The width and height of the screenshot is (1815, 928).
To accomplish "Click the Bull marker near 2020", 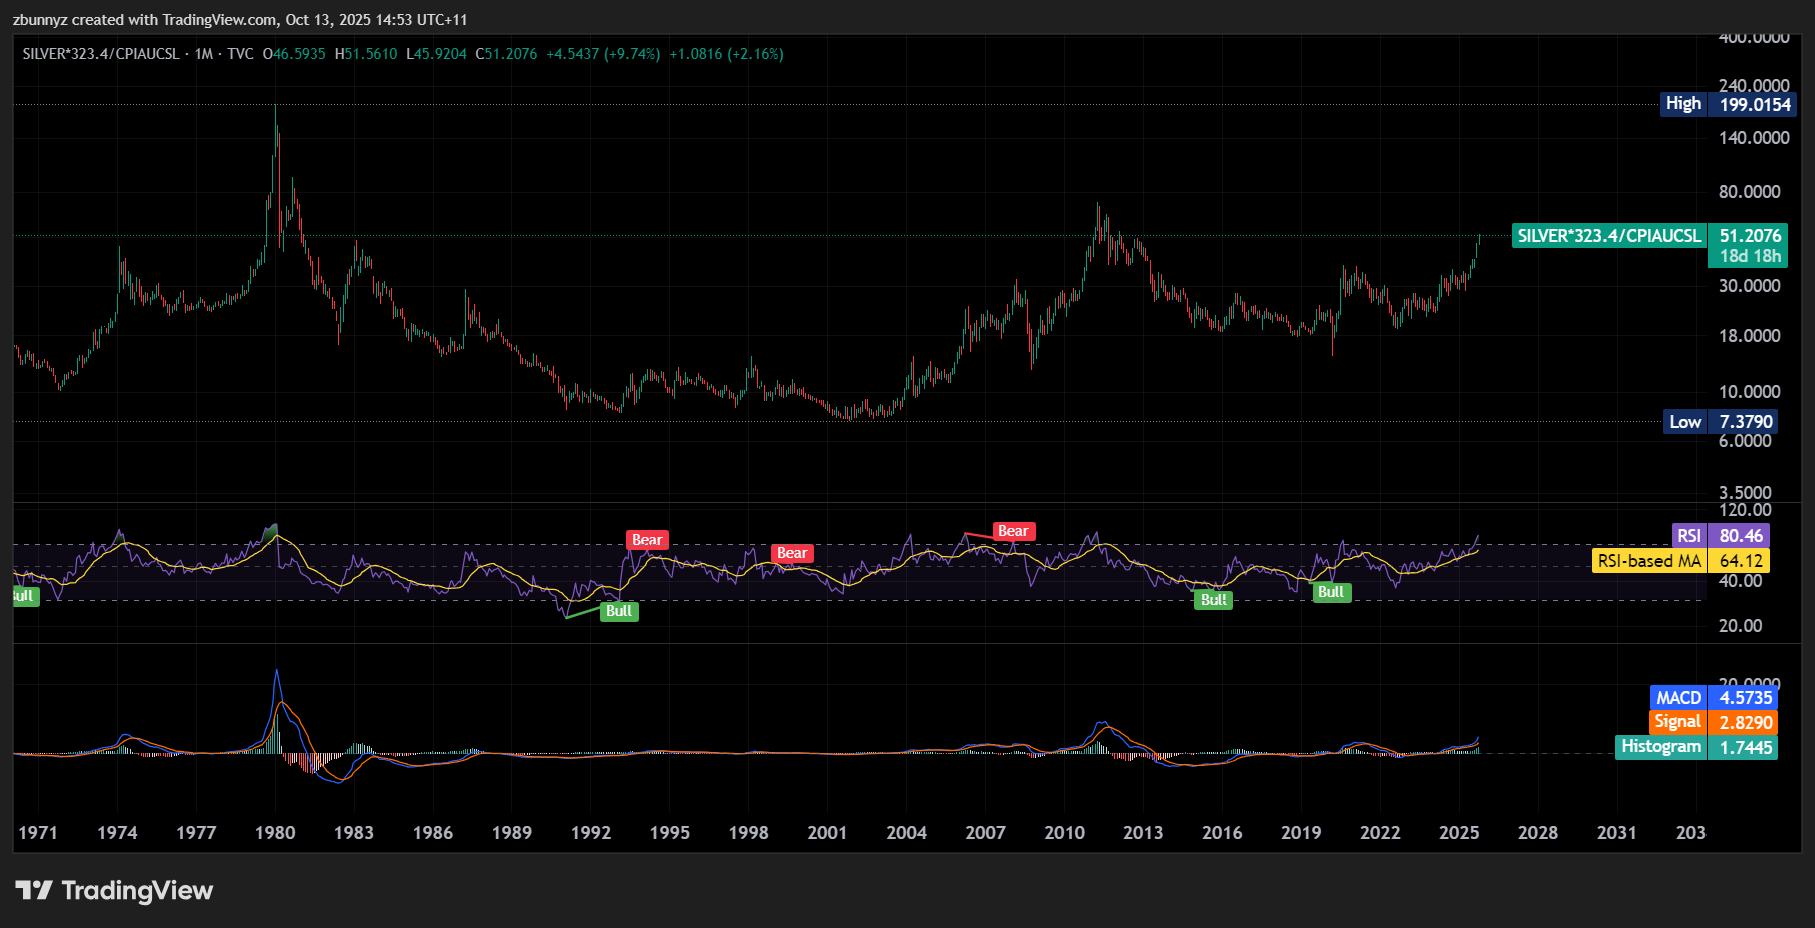I will (1331, 592).
